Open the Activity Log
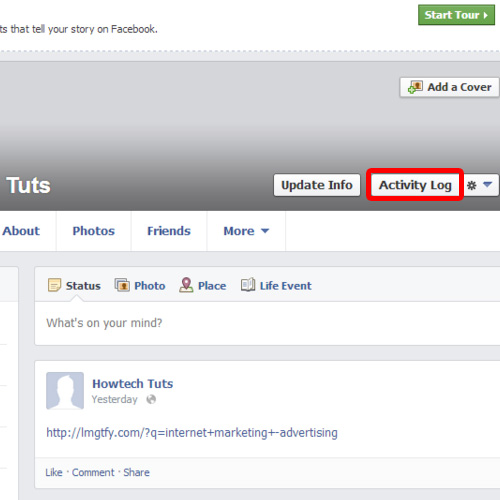Screen dimensions: 500x500 pyautogui.click(x=415, y=185)
